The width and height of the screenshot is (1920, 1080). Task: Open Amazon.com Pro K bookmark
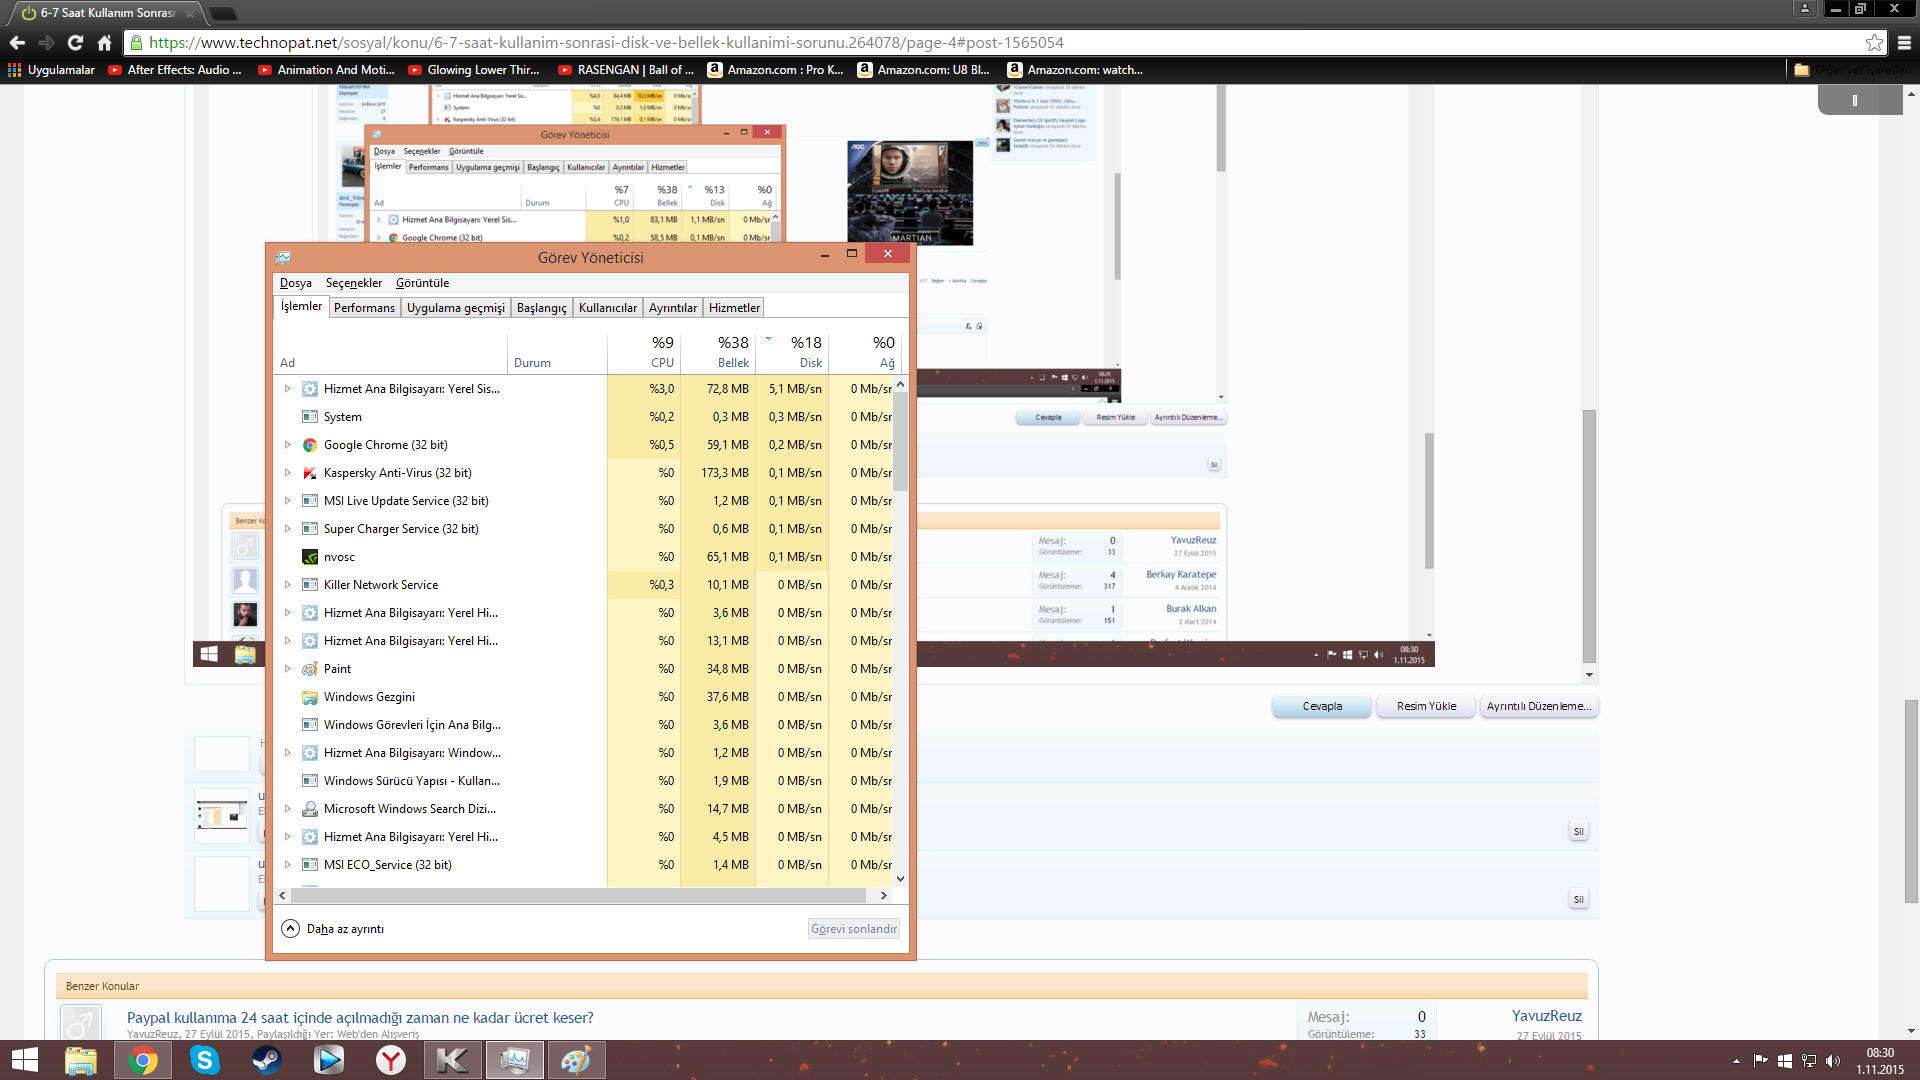pos(776,70)
